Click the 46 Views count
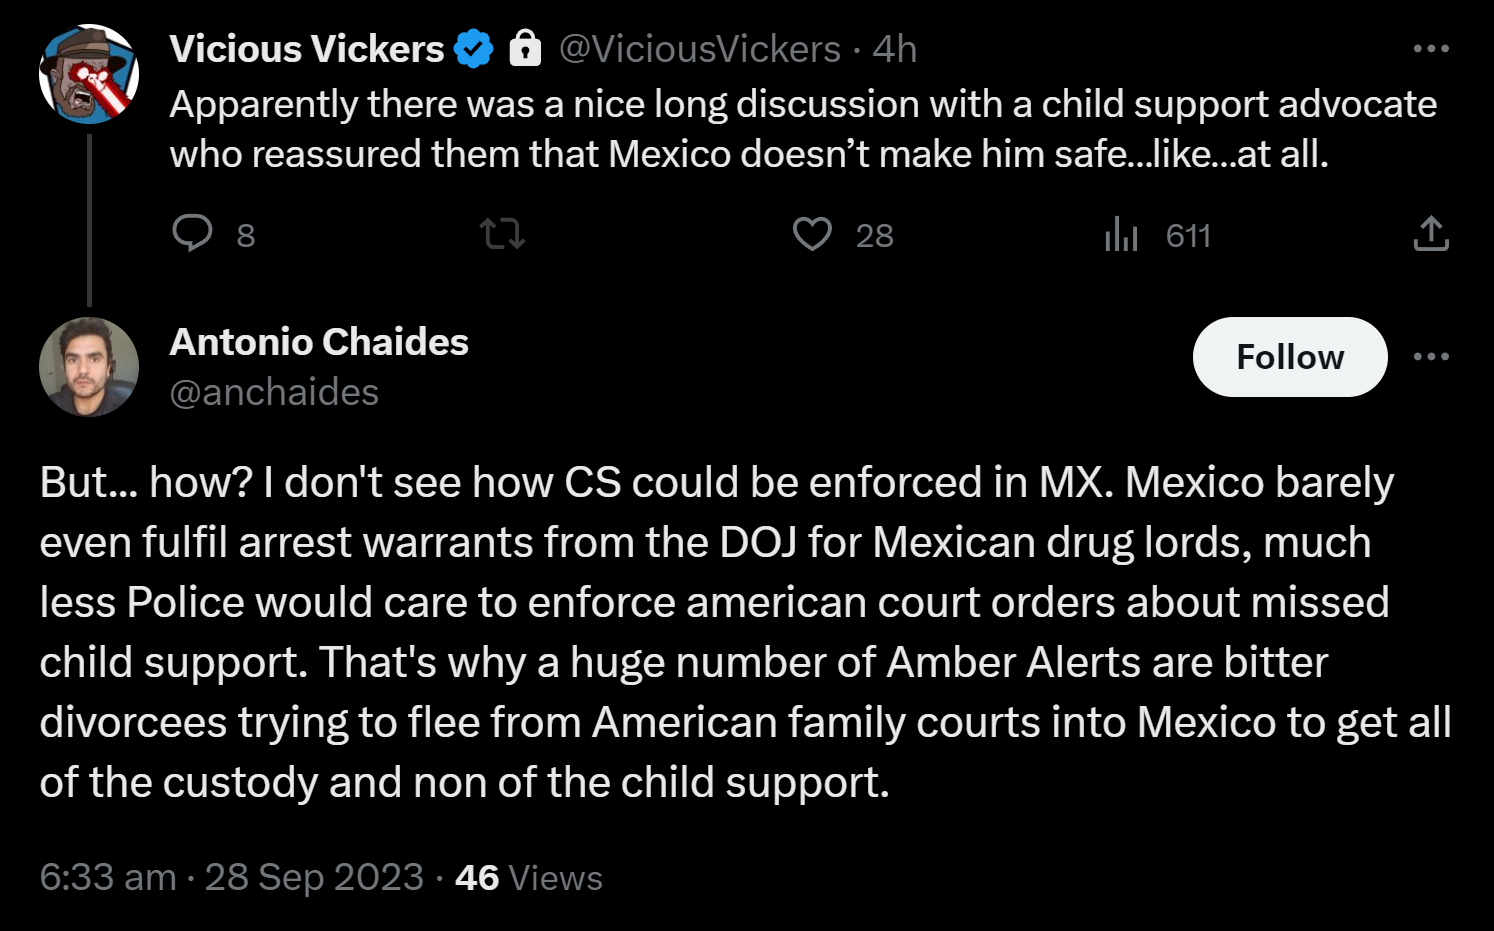The width and height of the screenshot is (1494, 931). 529,877
